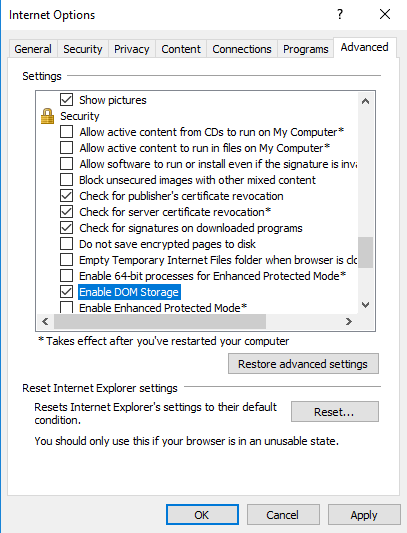Enable Enhanced Protected Mode checkbox
Image resolution: width=407 pixels, height=533 pixels.
(66, 308)
